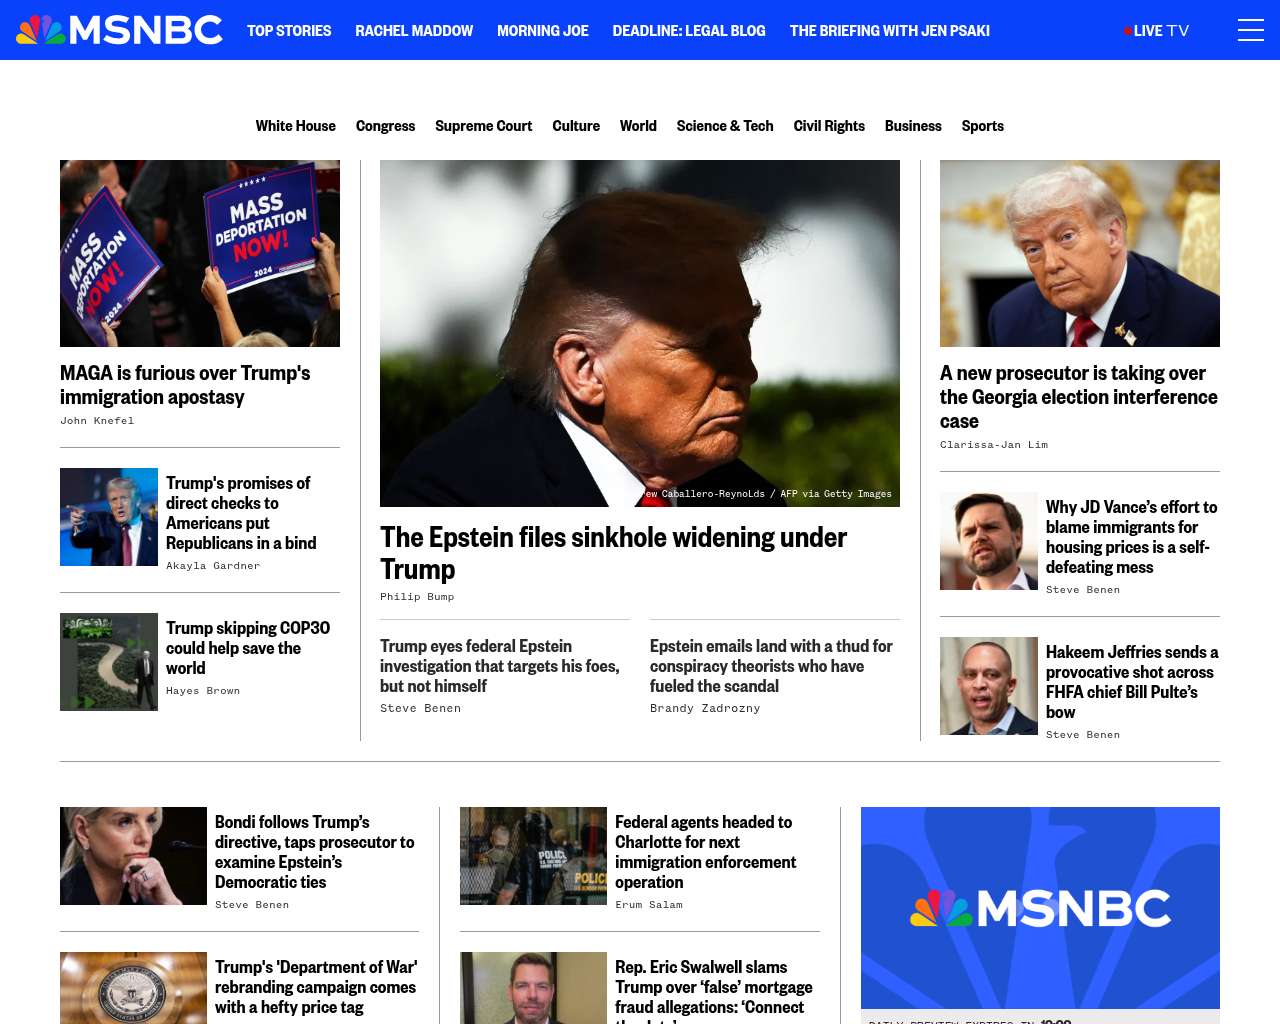This screenshot has width=1280, height=1024.
Task: Open the hamburger menu icon
Action: (x=1250, y=30)
